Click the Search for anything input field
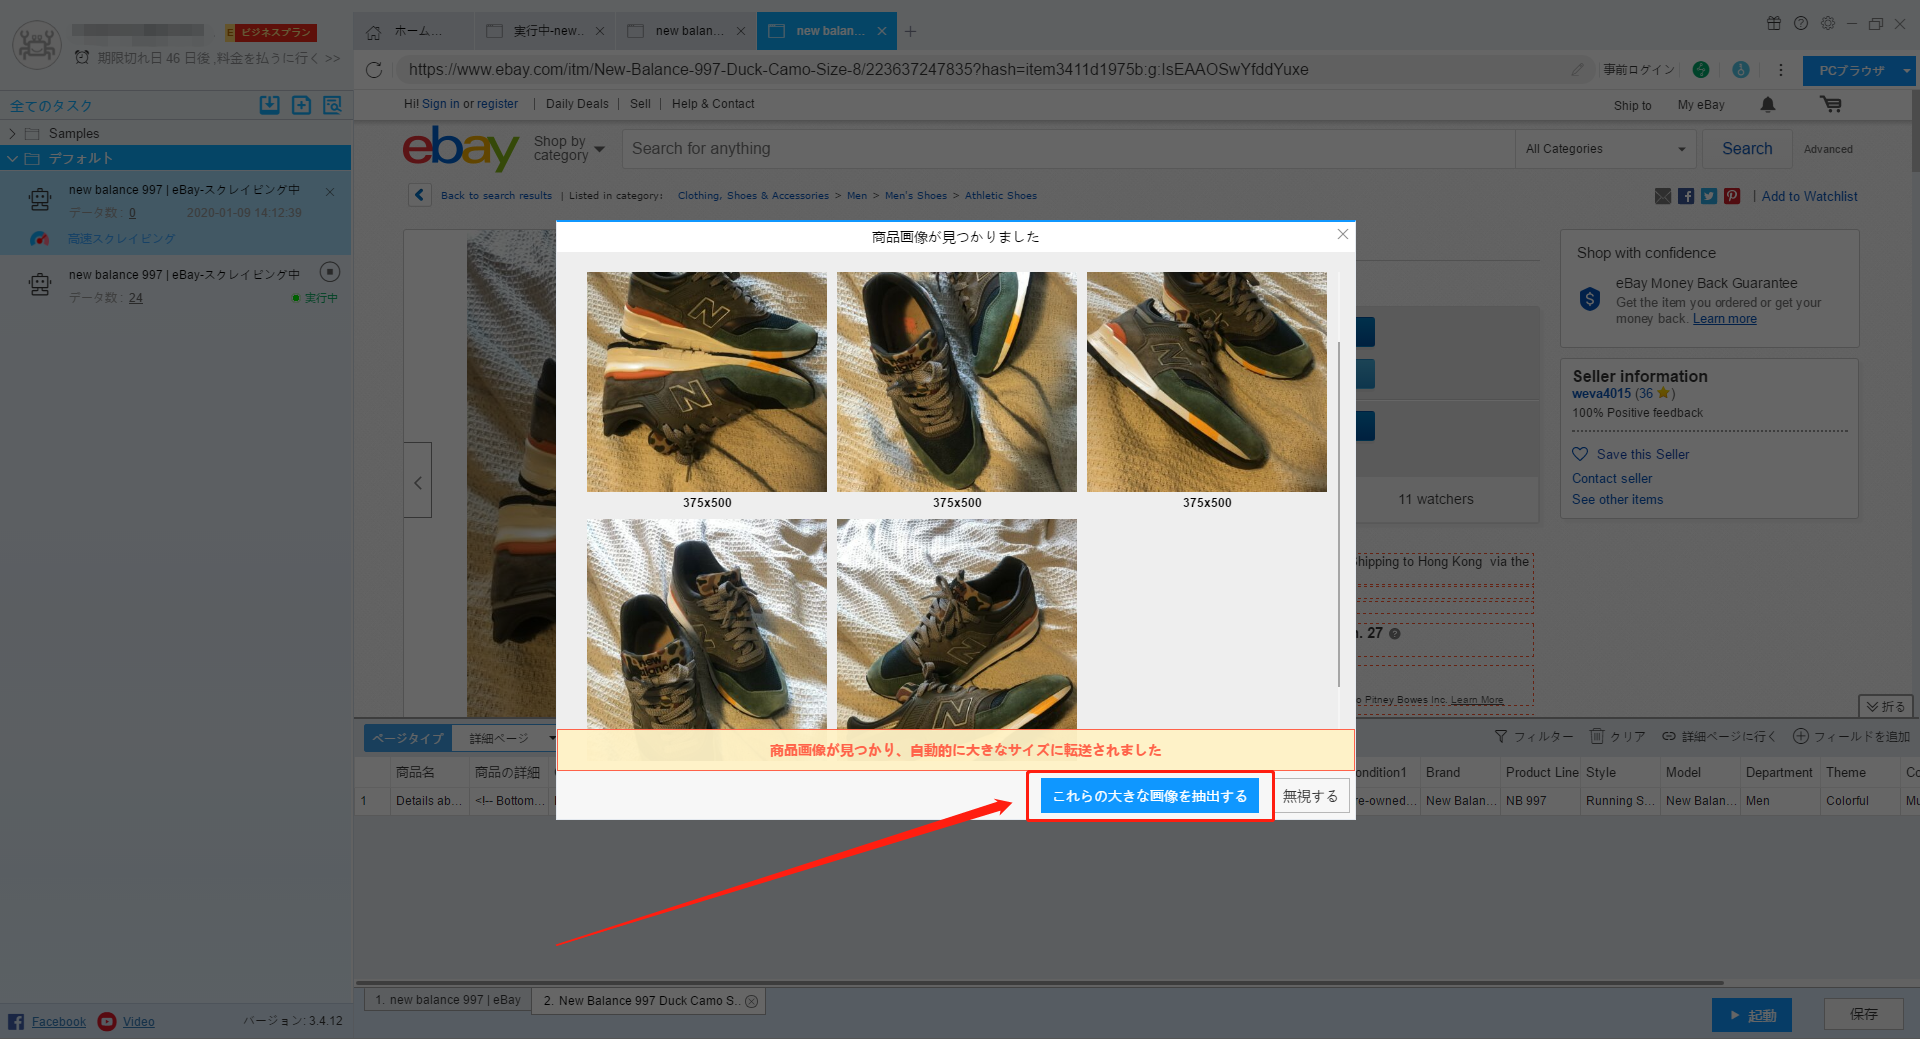The image size is (1920, 1039). click(x=1068, y=149)
